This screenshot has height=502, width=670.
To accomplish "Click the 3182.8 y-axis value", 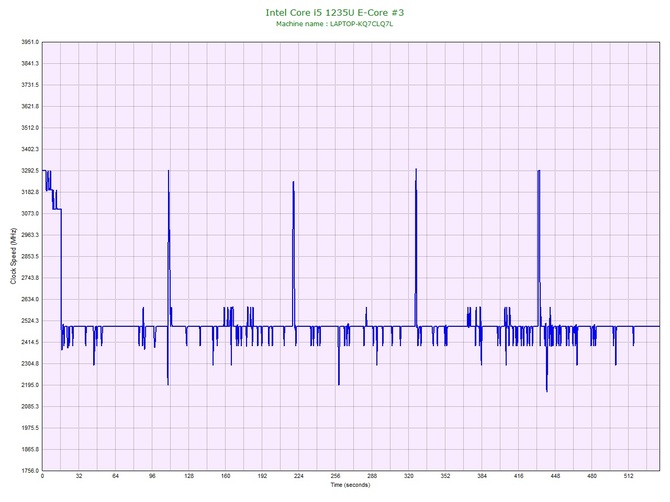I will 30,192.
